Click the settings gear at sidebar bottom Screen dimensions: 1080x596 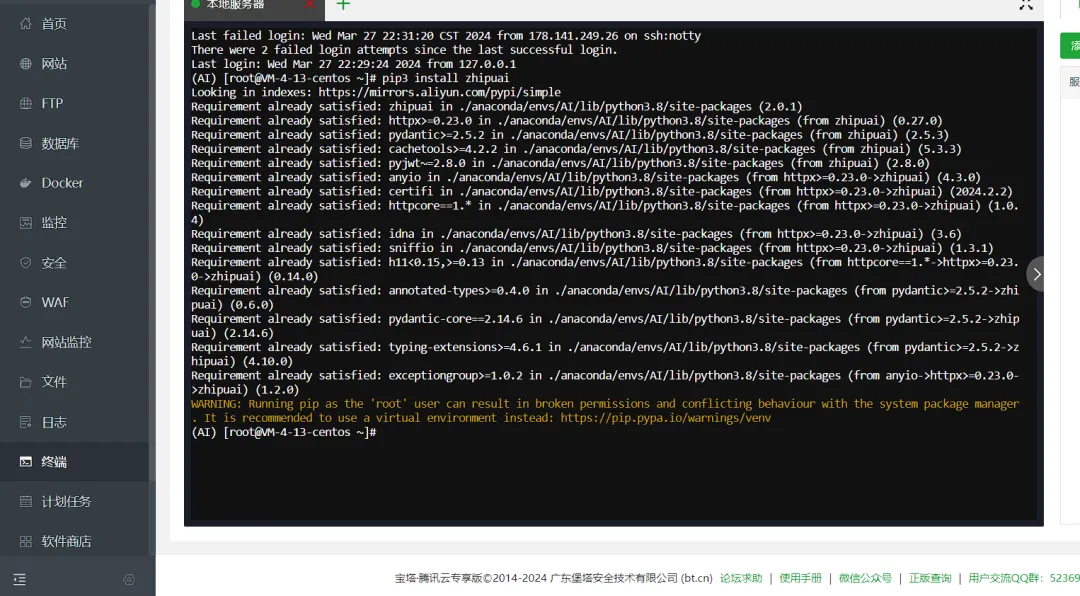click(129, 579)
